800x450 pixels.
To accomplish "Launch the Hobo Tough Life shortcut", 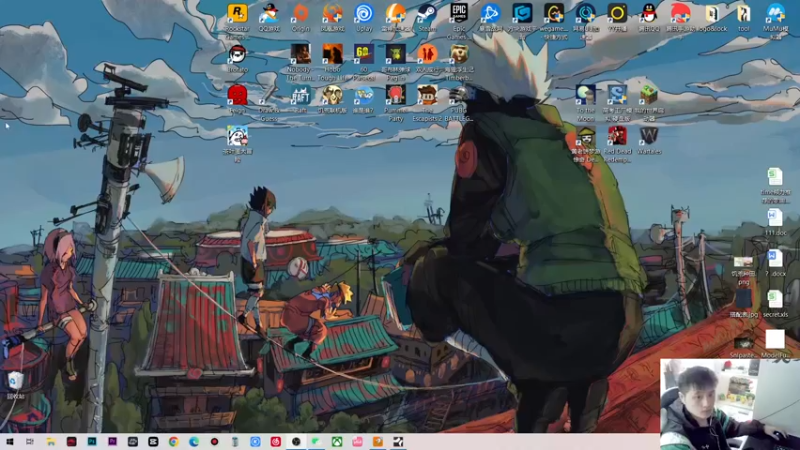I will 332,54.
